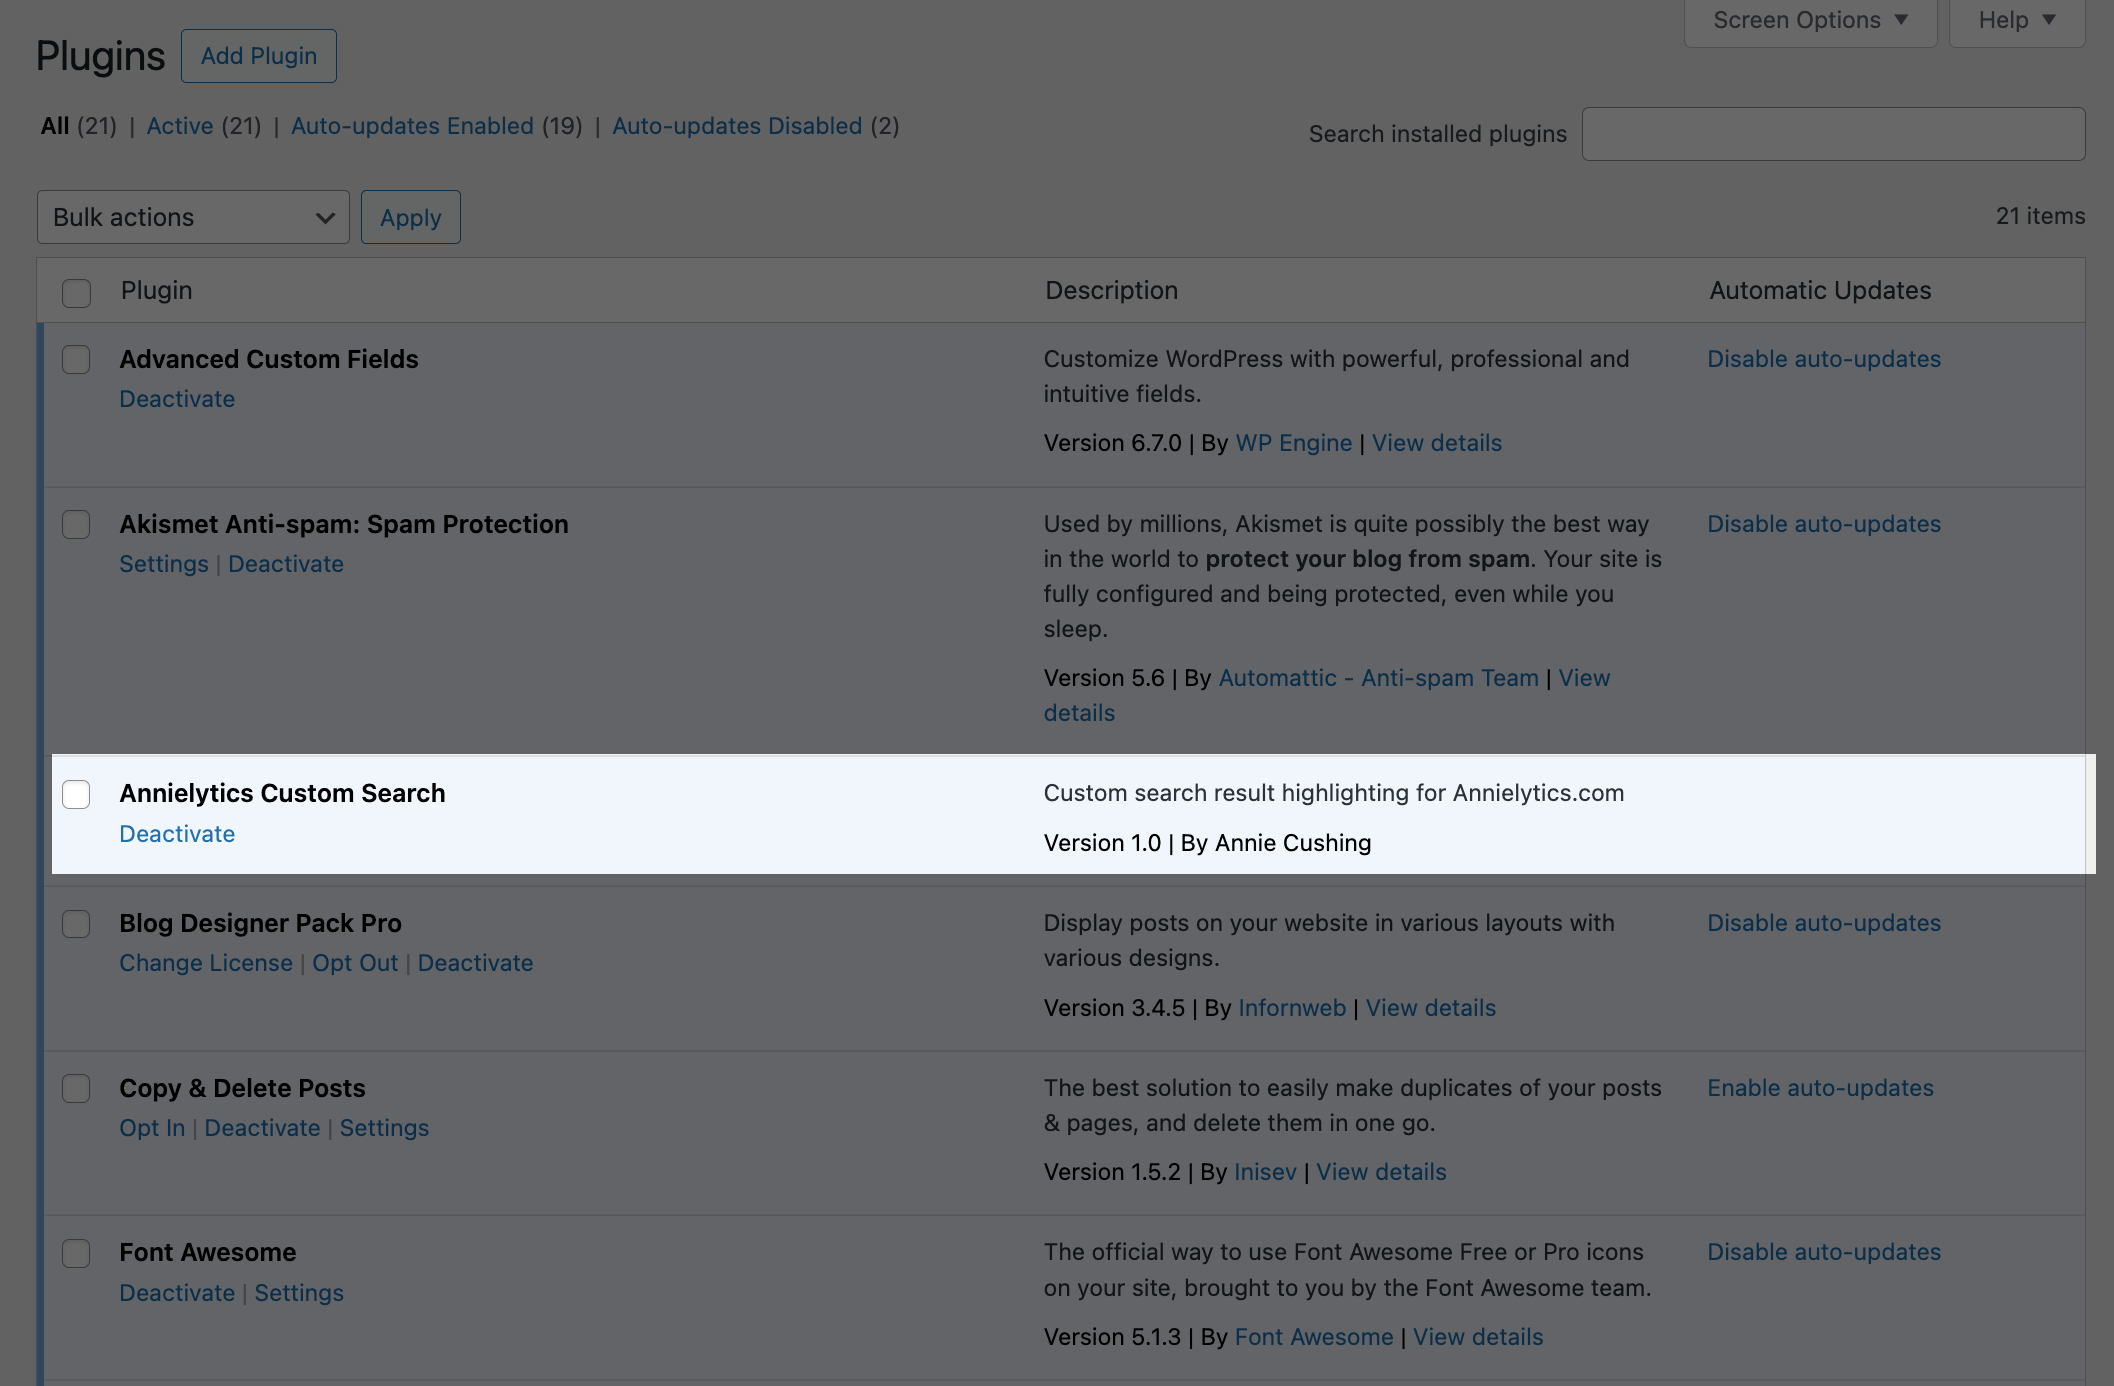Disable auto-updates for Blog Designer Pack Pro
Screen dimensions: 2114x1386
tap(1823, 923)
